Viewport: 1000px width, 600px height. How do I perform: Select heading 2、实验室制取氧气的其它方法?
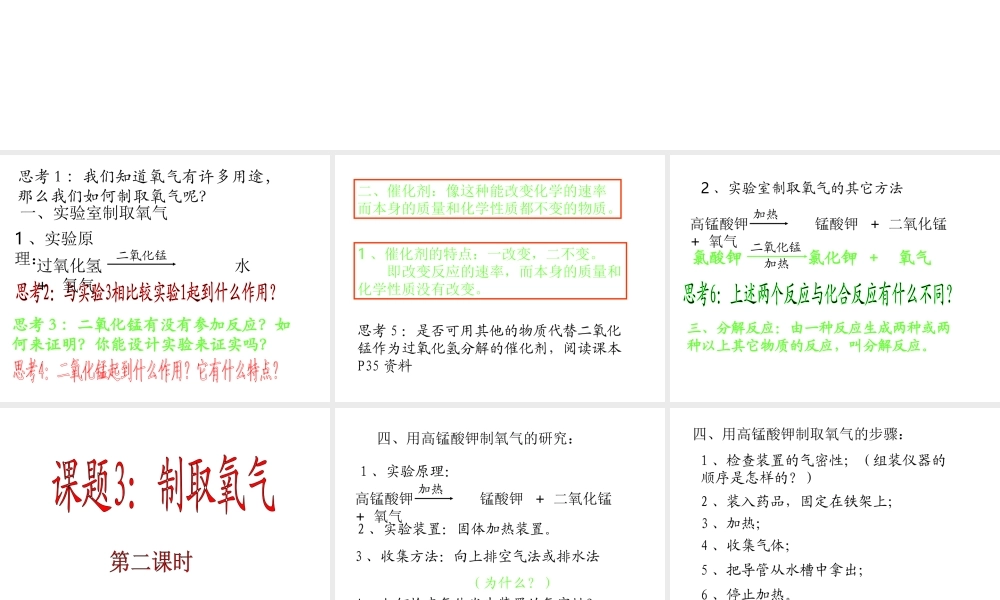(x=801, y=187)
